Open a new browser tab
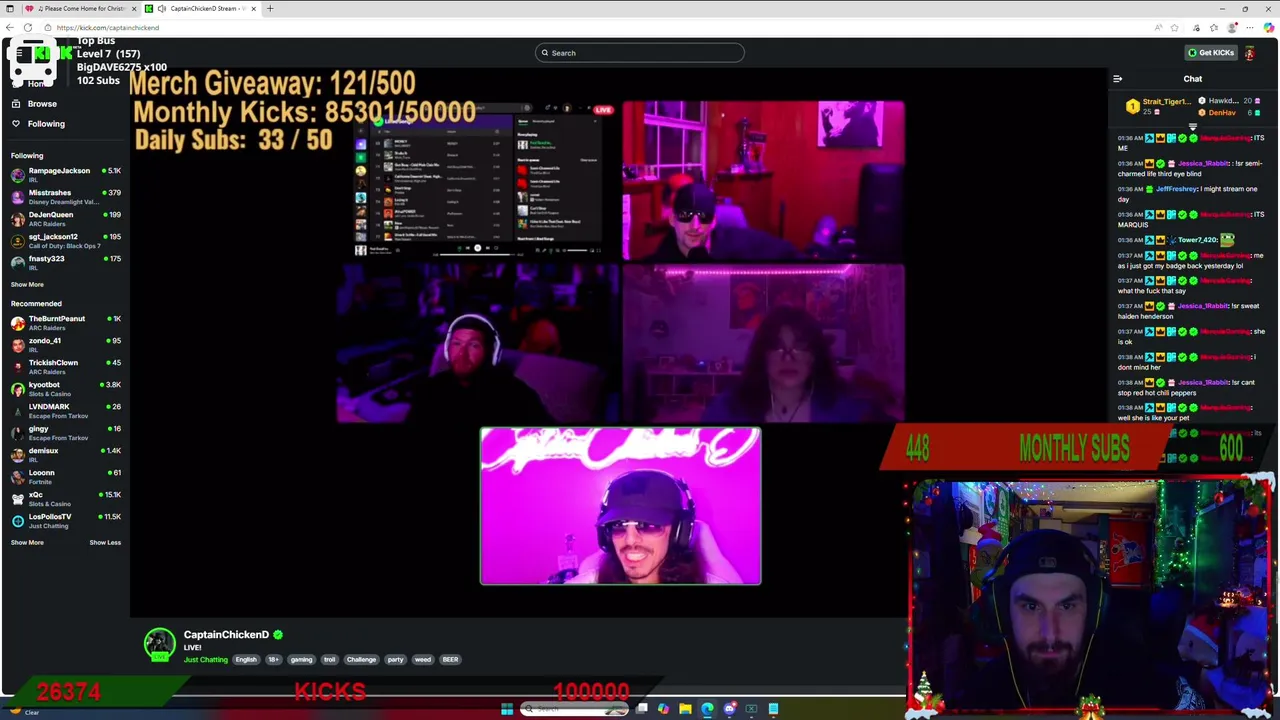 (270, 8)
